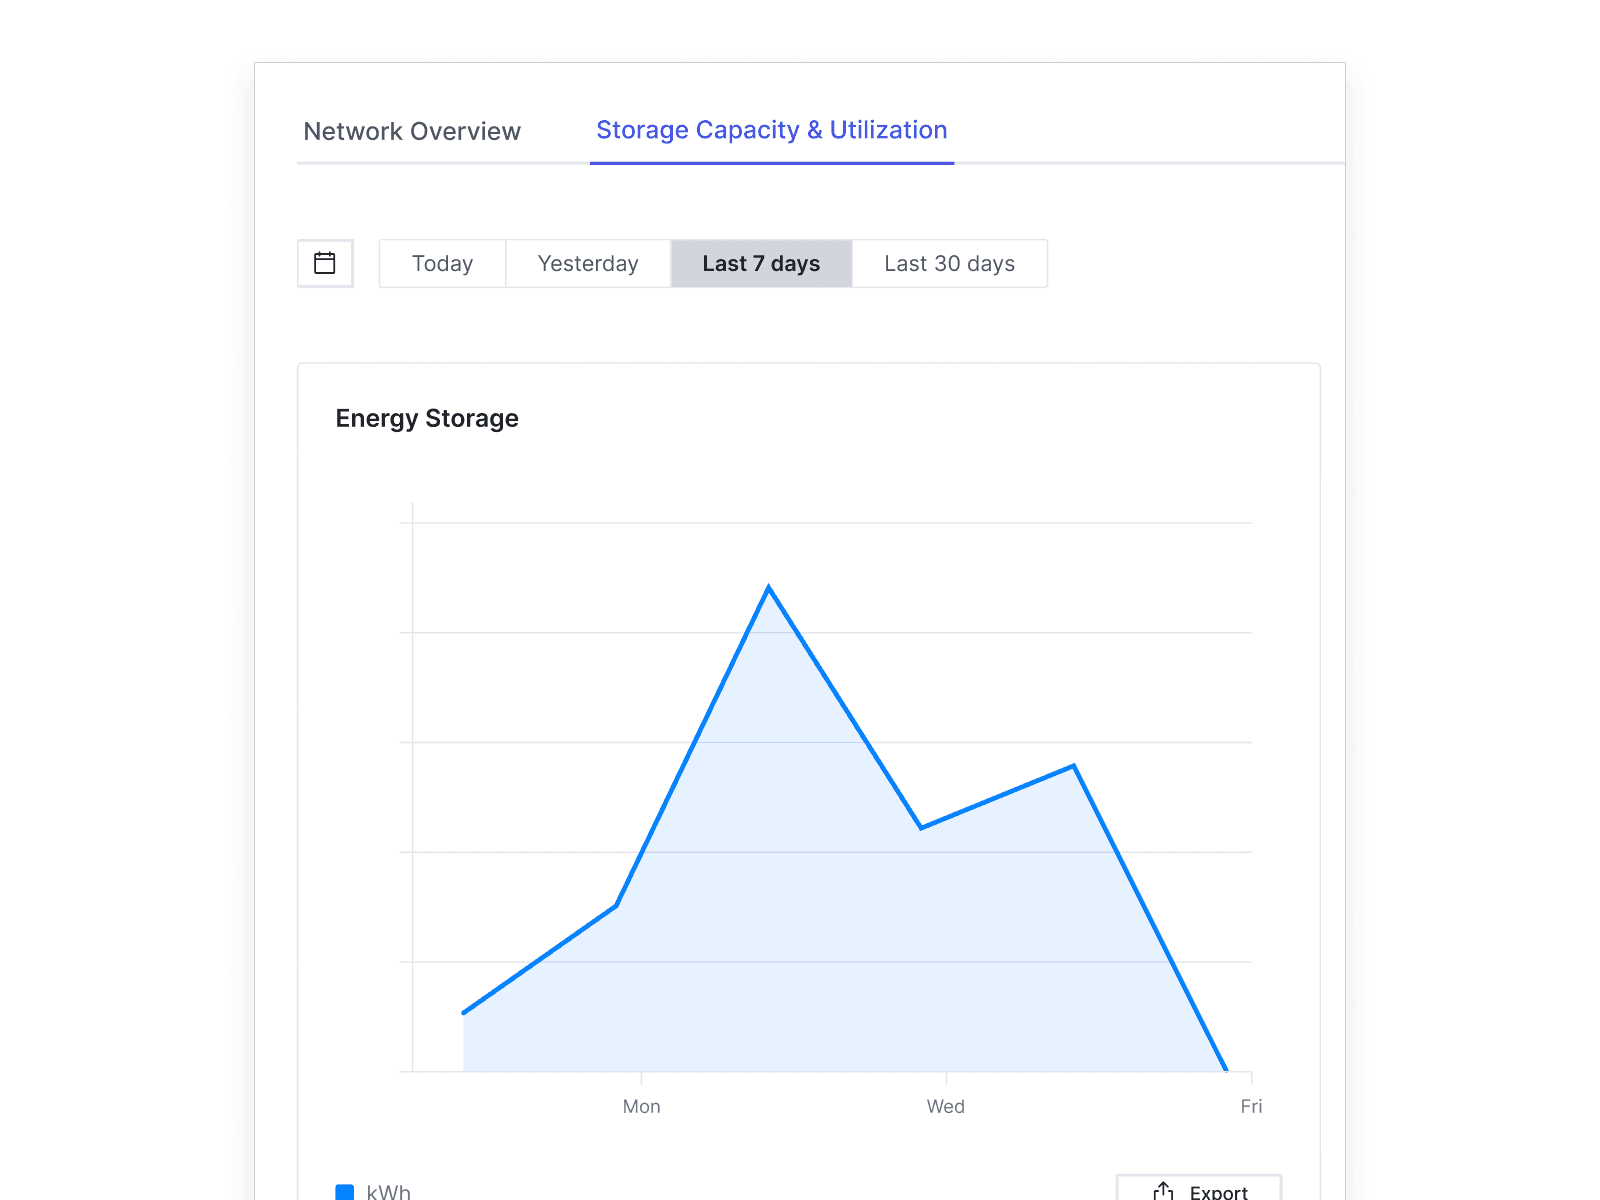Click the Export upload-arrow icon

point(1162,1190)
